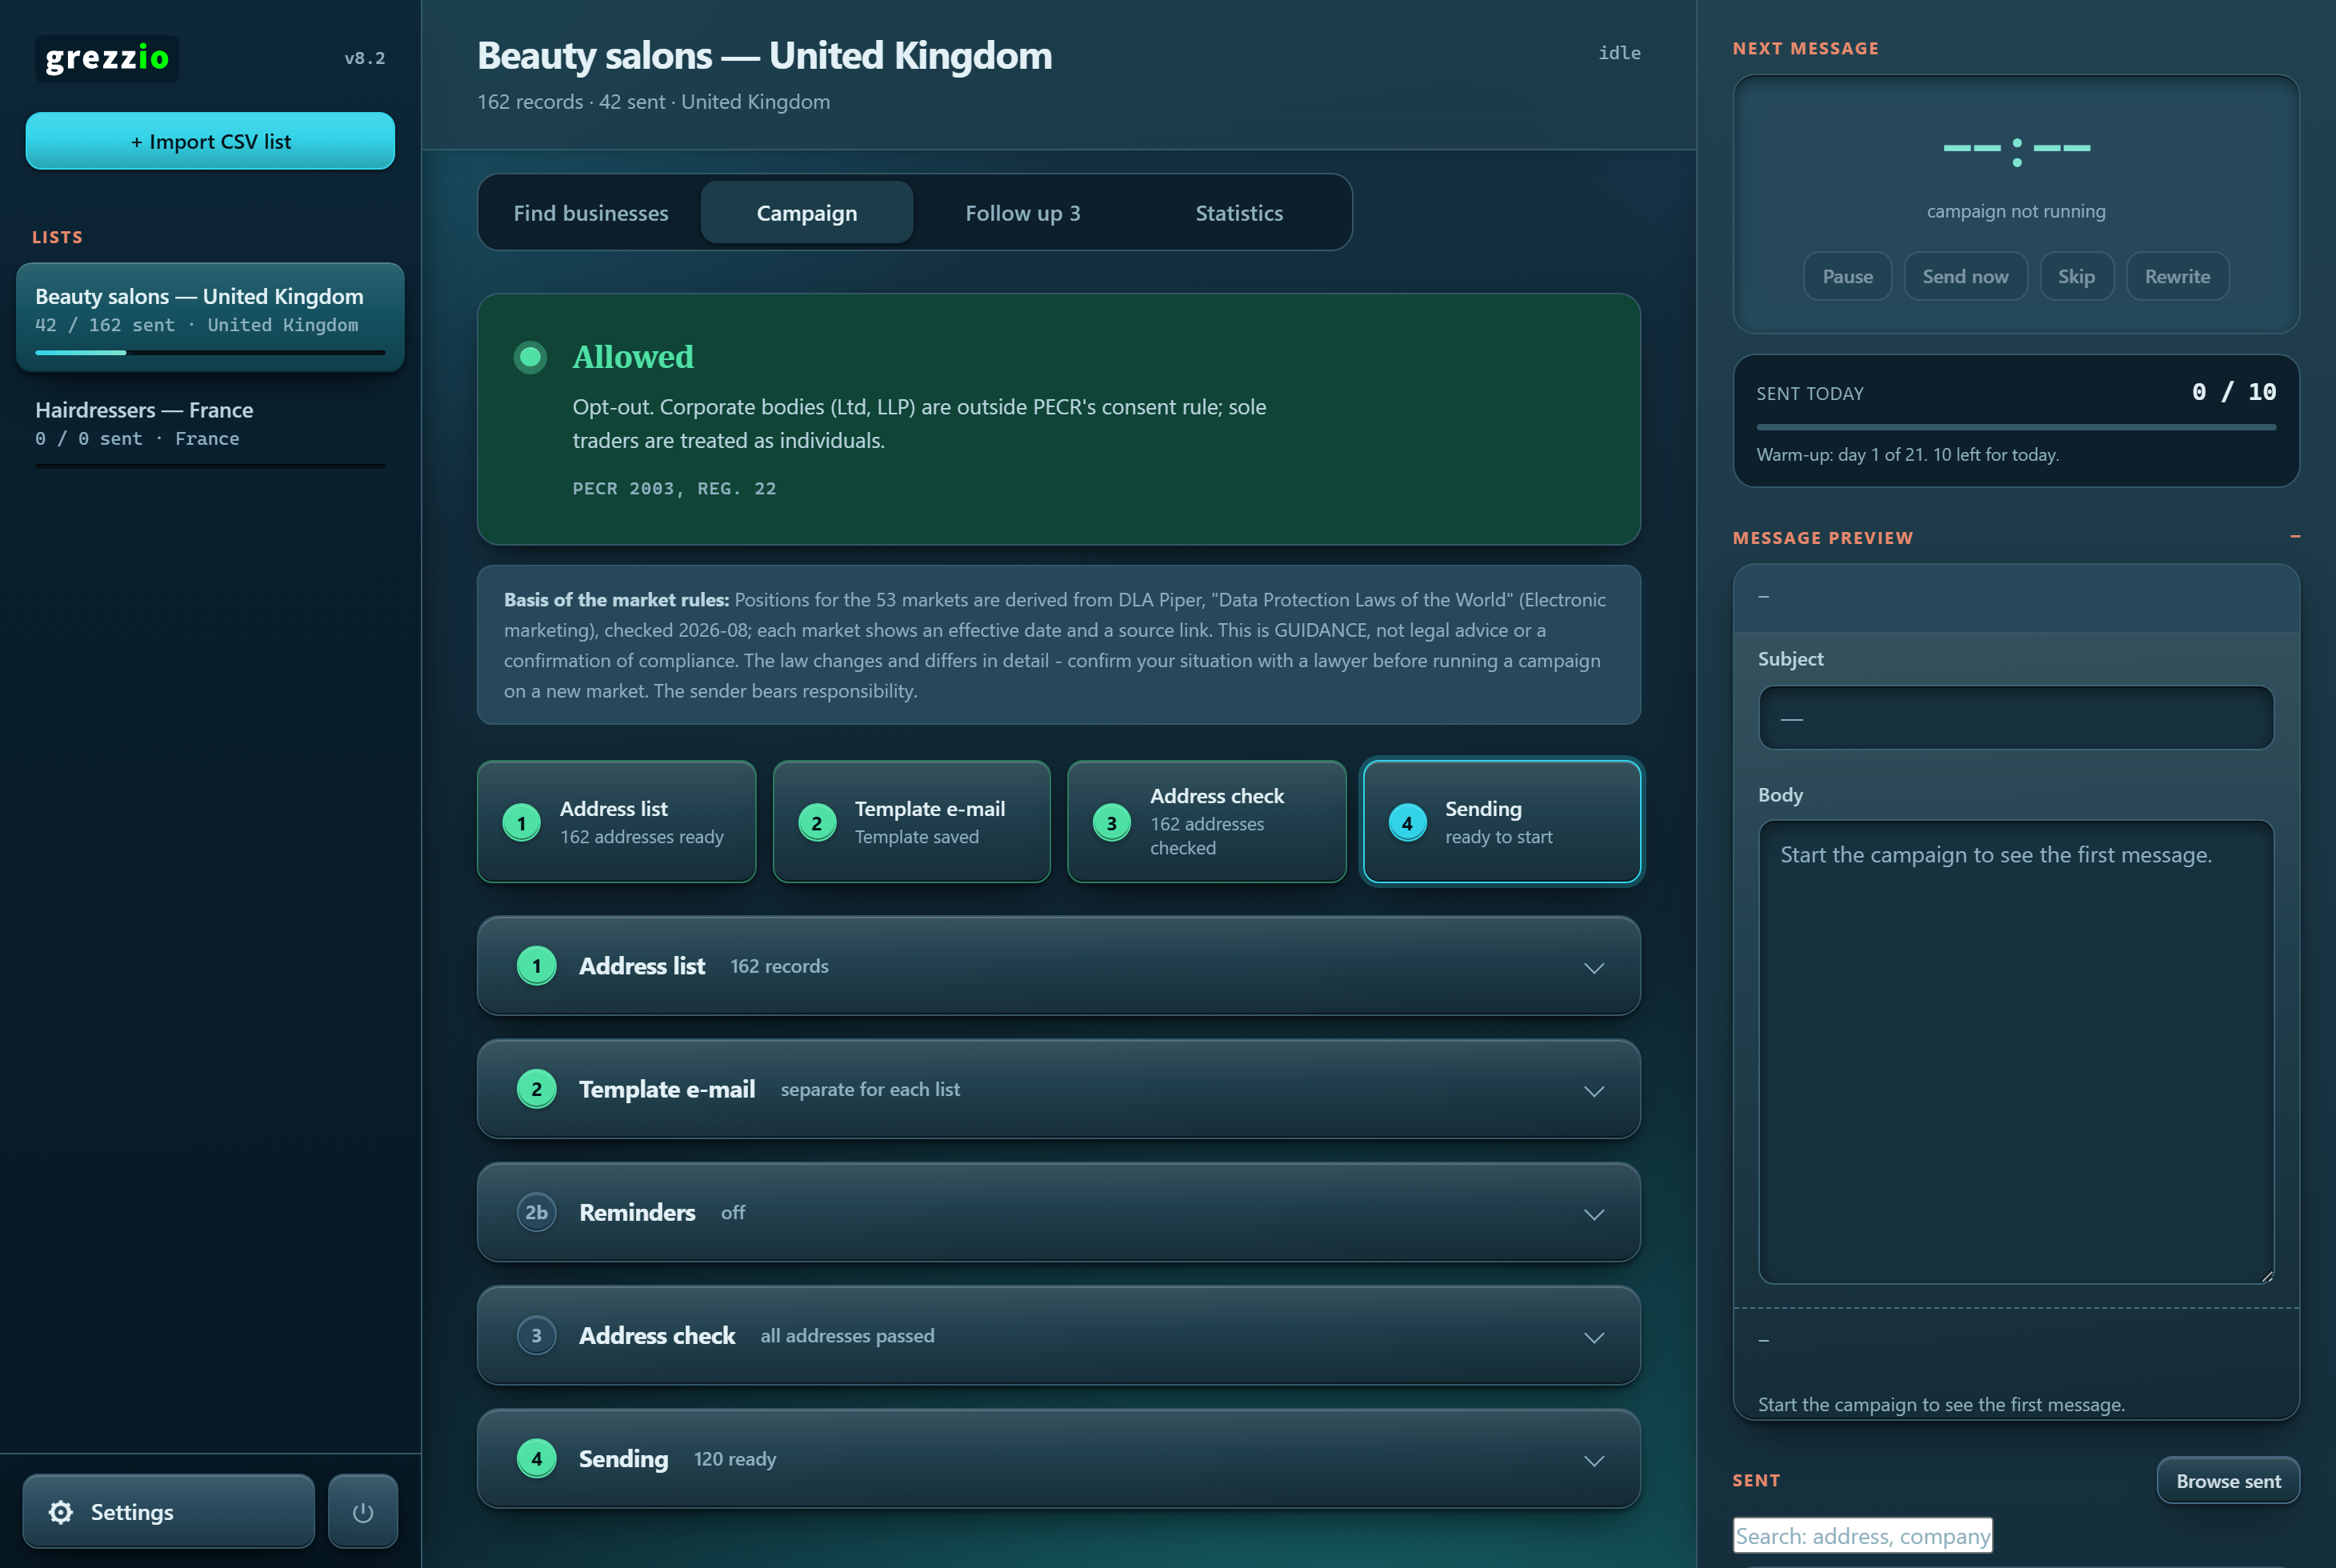Image resolution: width=2336 pixels, height=1568 pixels.
Task: Click the Settings gear icon
Action: click(x=61, y=1511)
